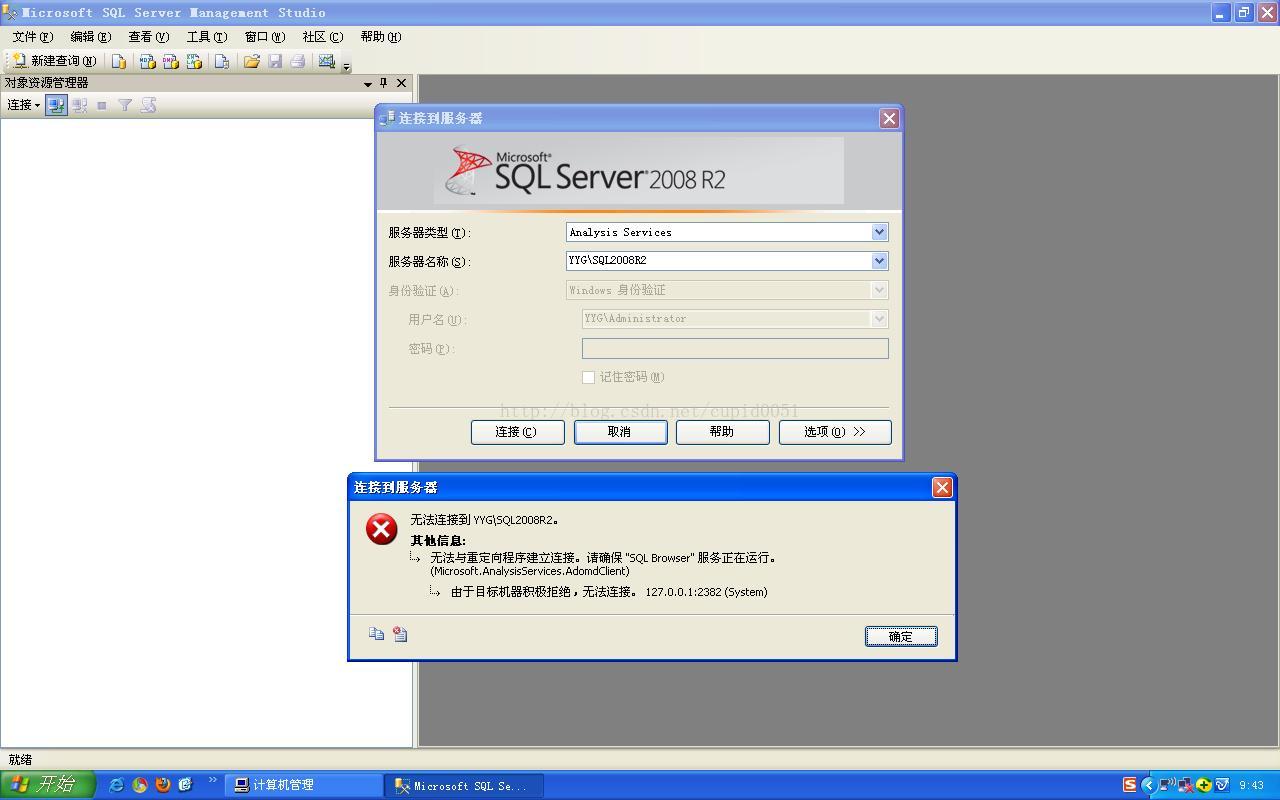Toggle the 记住密码 checkbox
1280x800 pixels.
(588, 377)
